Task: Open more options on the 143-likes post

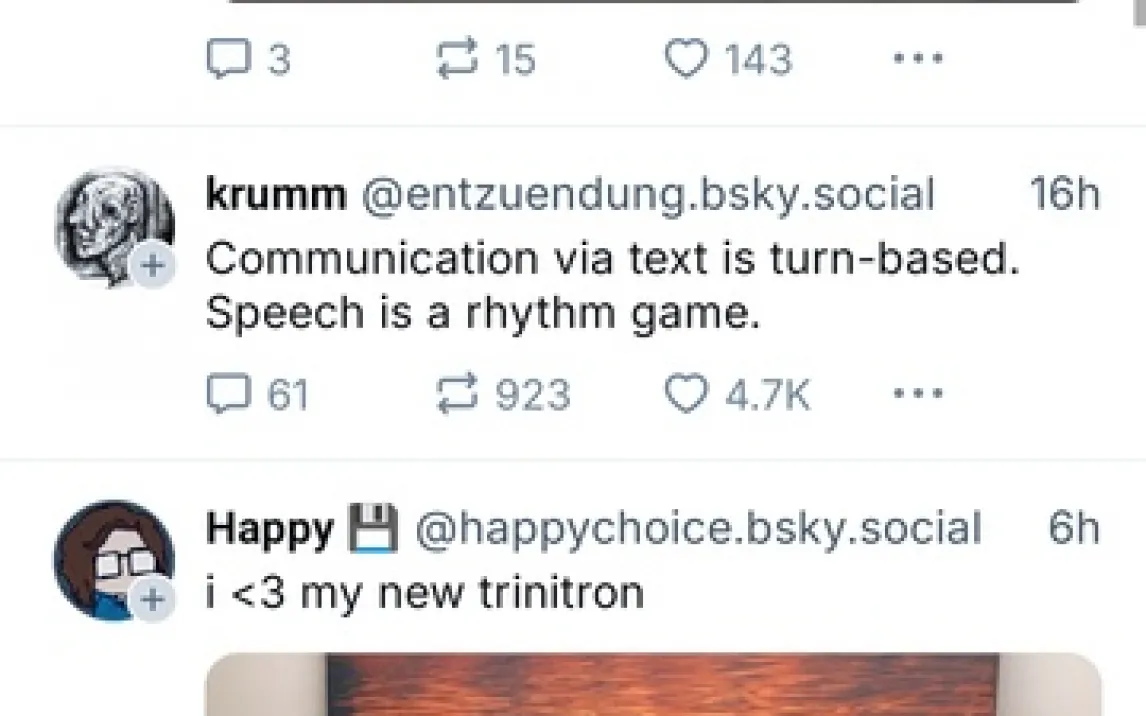Action: pos(918,58)
